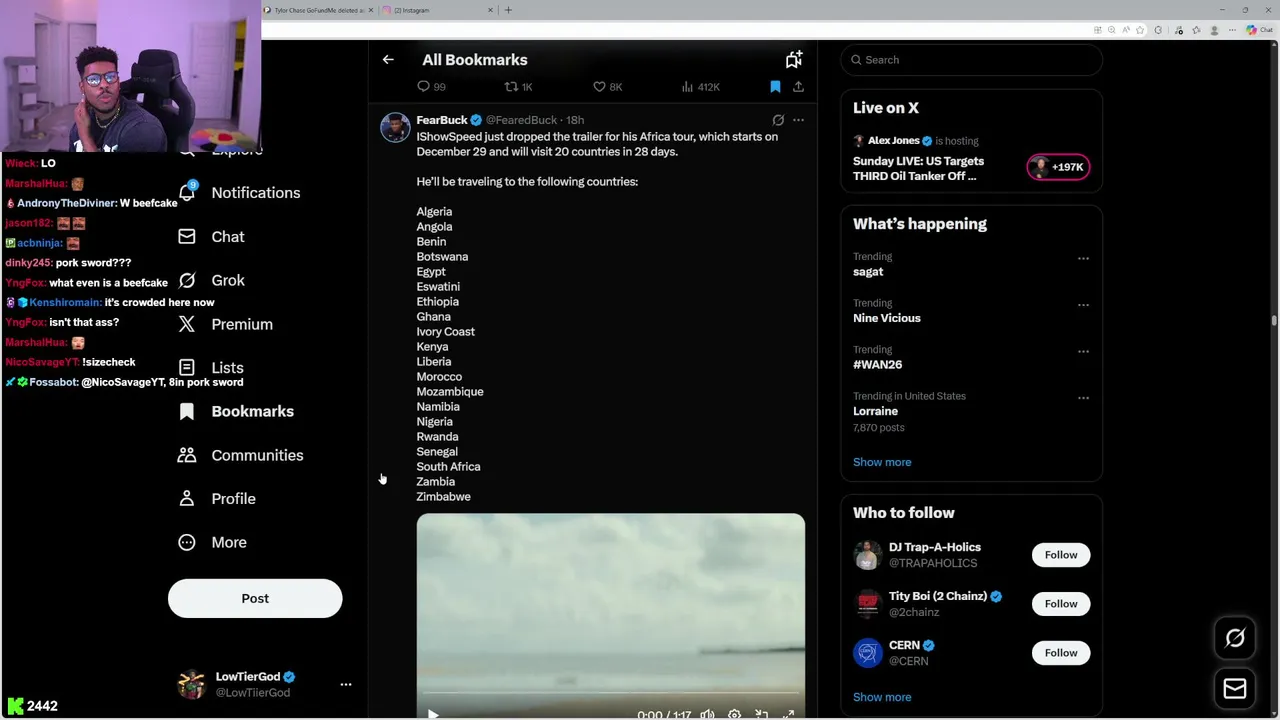
Task: Open more options on FearBuck post
Action: tap(798, 120)
